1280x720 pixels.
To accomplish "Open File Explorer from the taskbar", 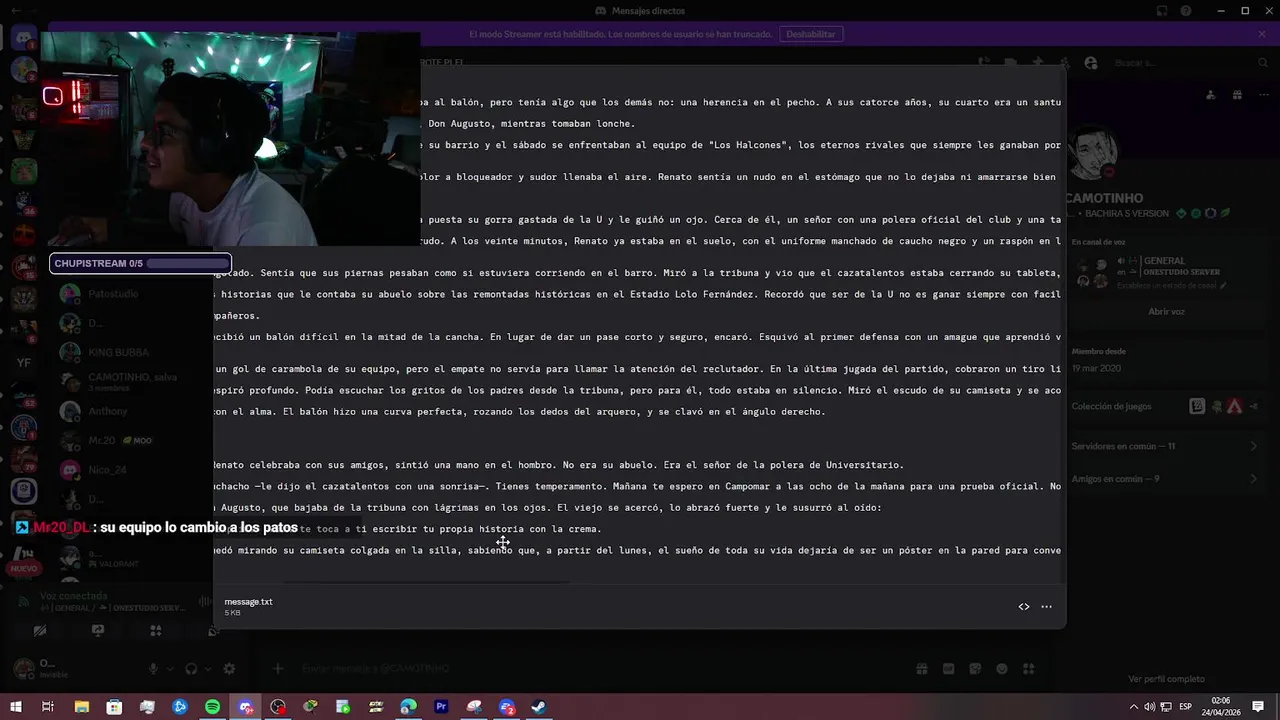I will [82, 707].
